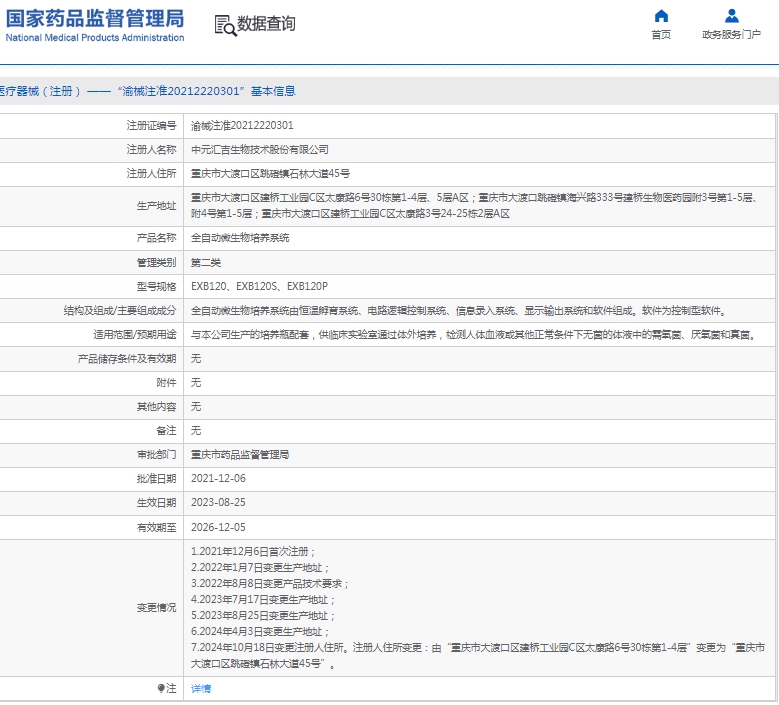This screenshot has width=779, height=705.
Task: Click change entry 4.2023年7月17日变更生产地址
Action: (x=263, y=600)
